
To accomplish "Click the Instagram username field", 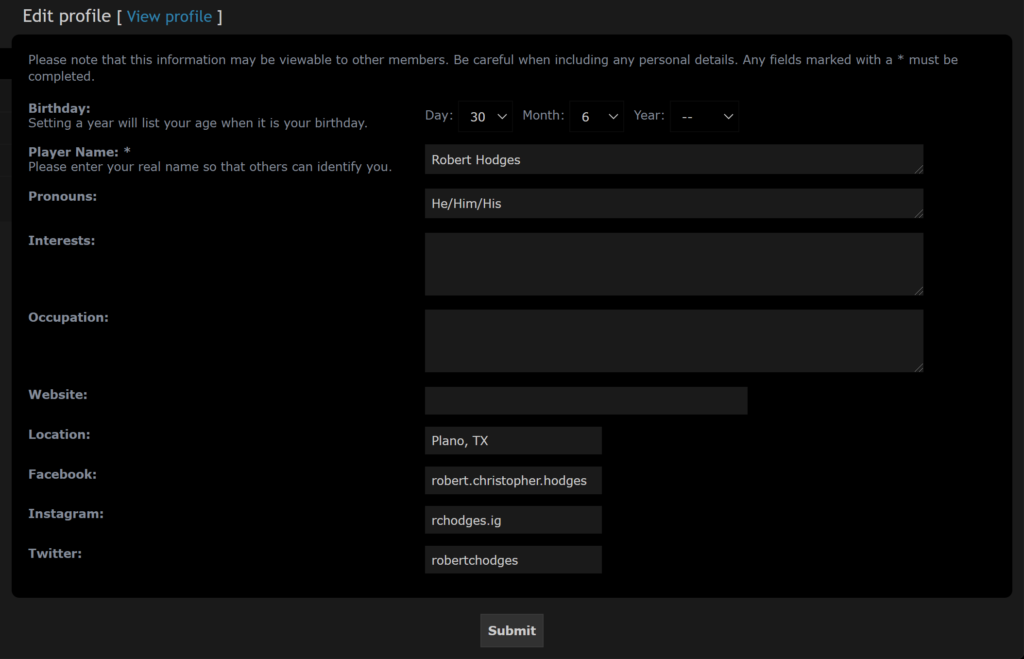I will (513, 521).
